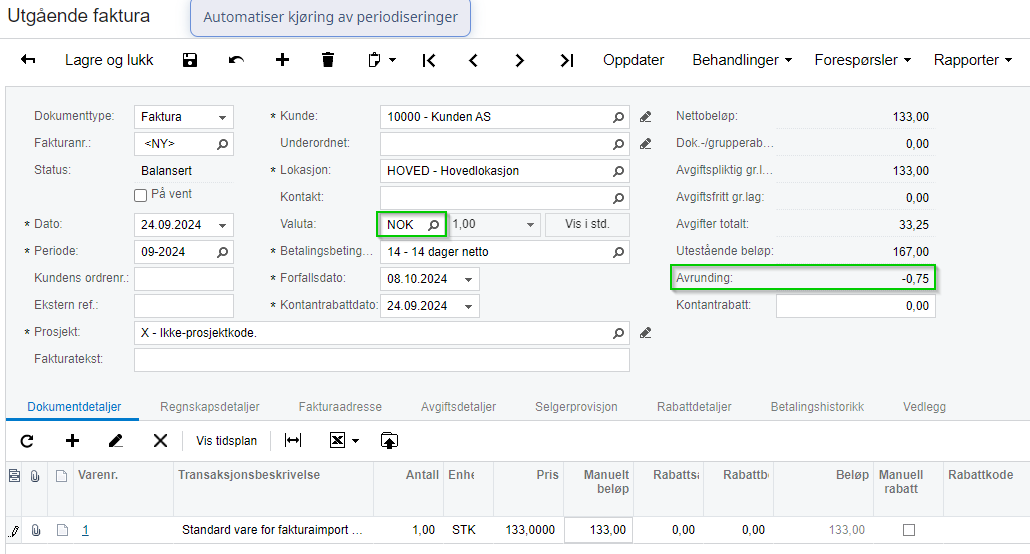Click the Ekstern ref. input field

pos(184,306)
